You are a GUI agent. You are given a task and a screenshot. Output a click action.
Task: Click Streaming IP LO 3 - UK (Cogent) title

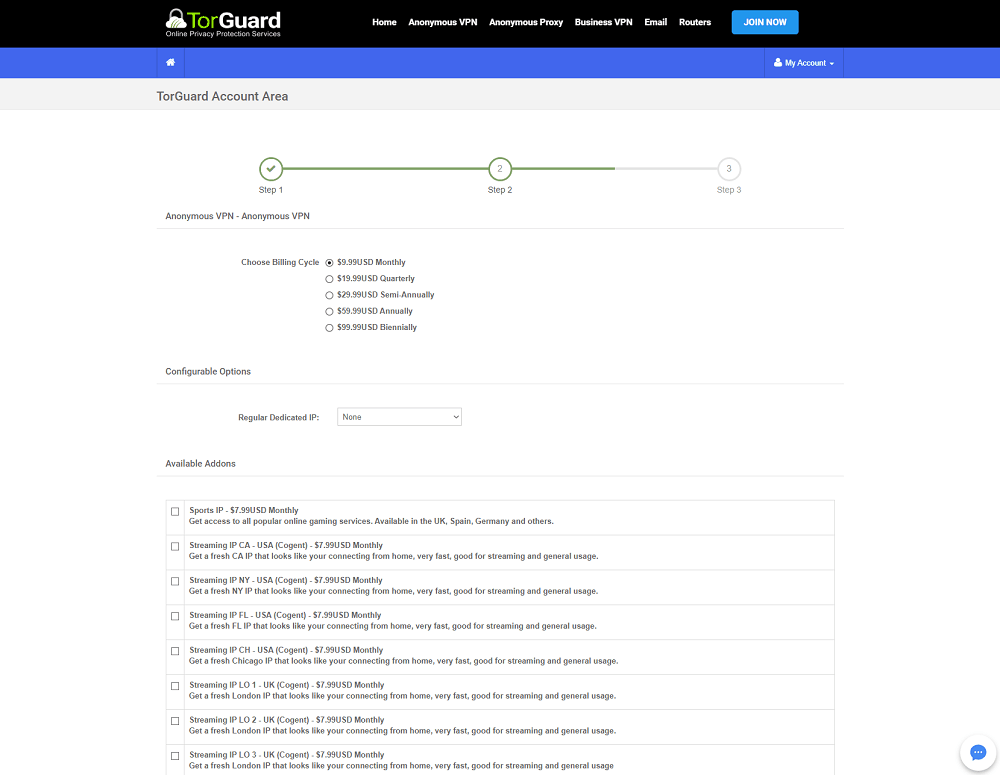pyautogui.click(x=286, y=755)
